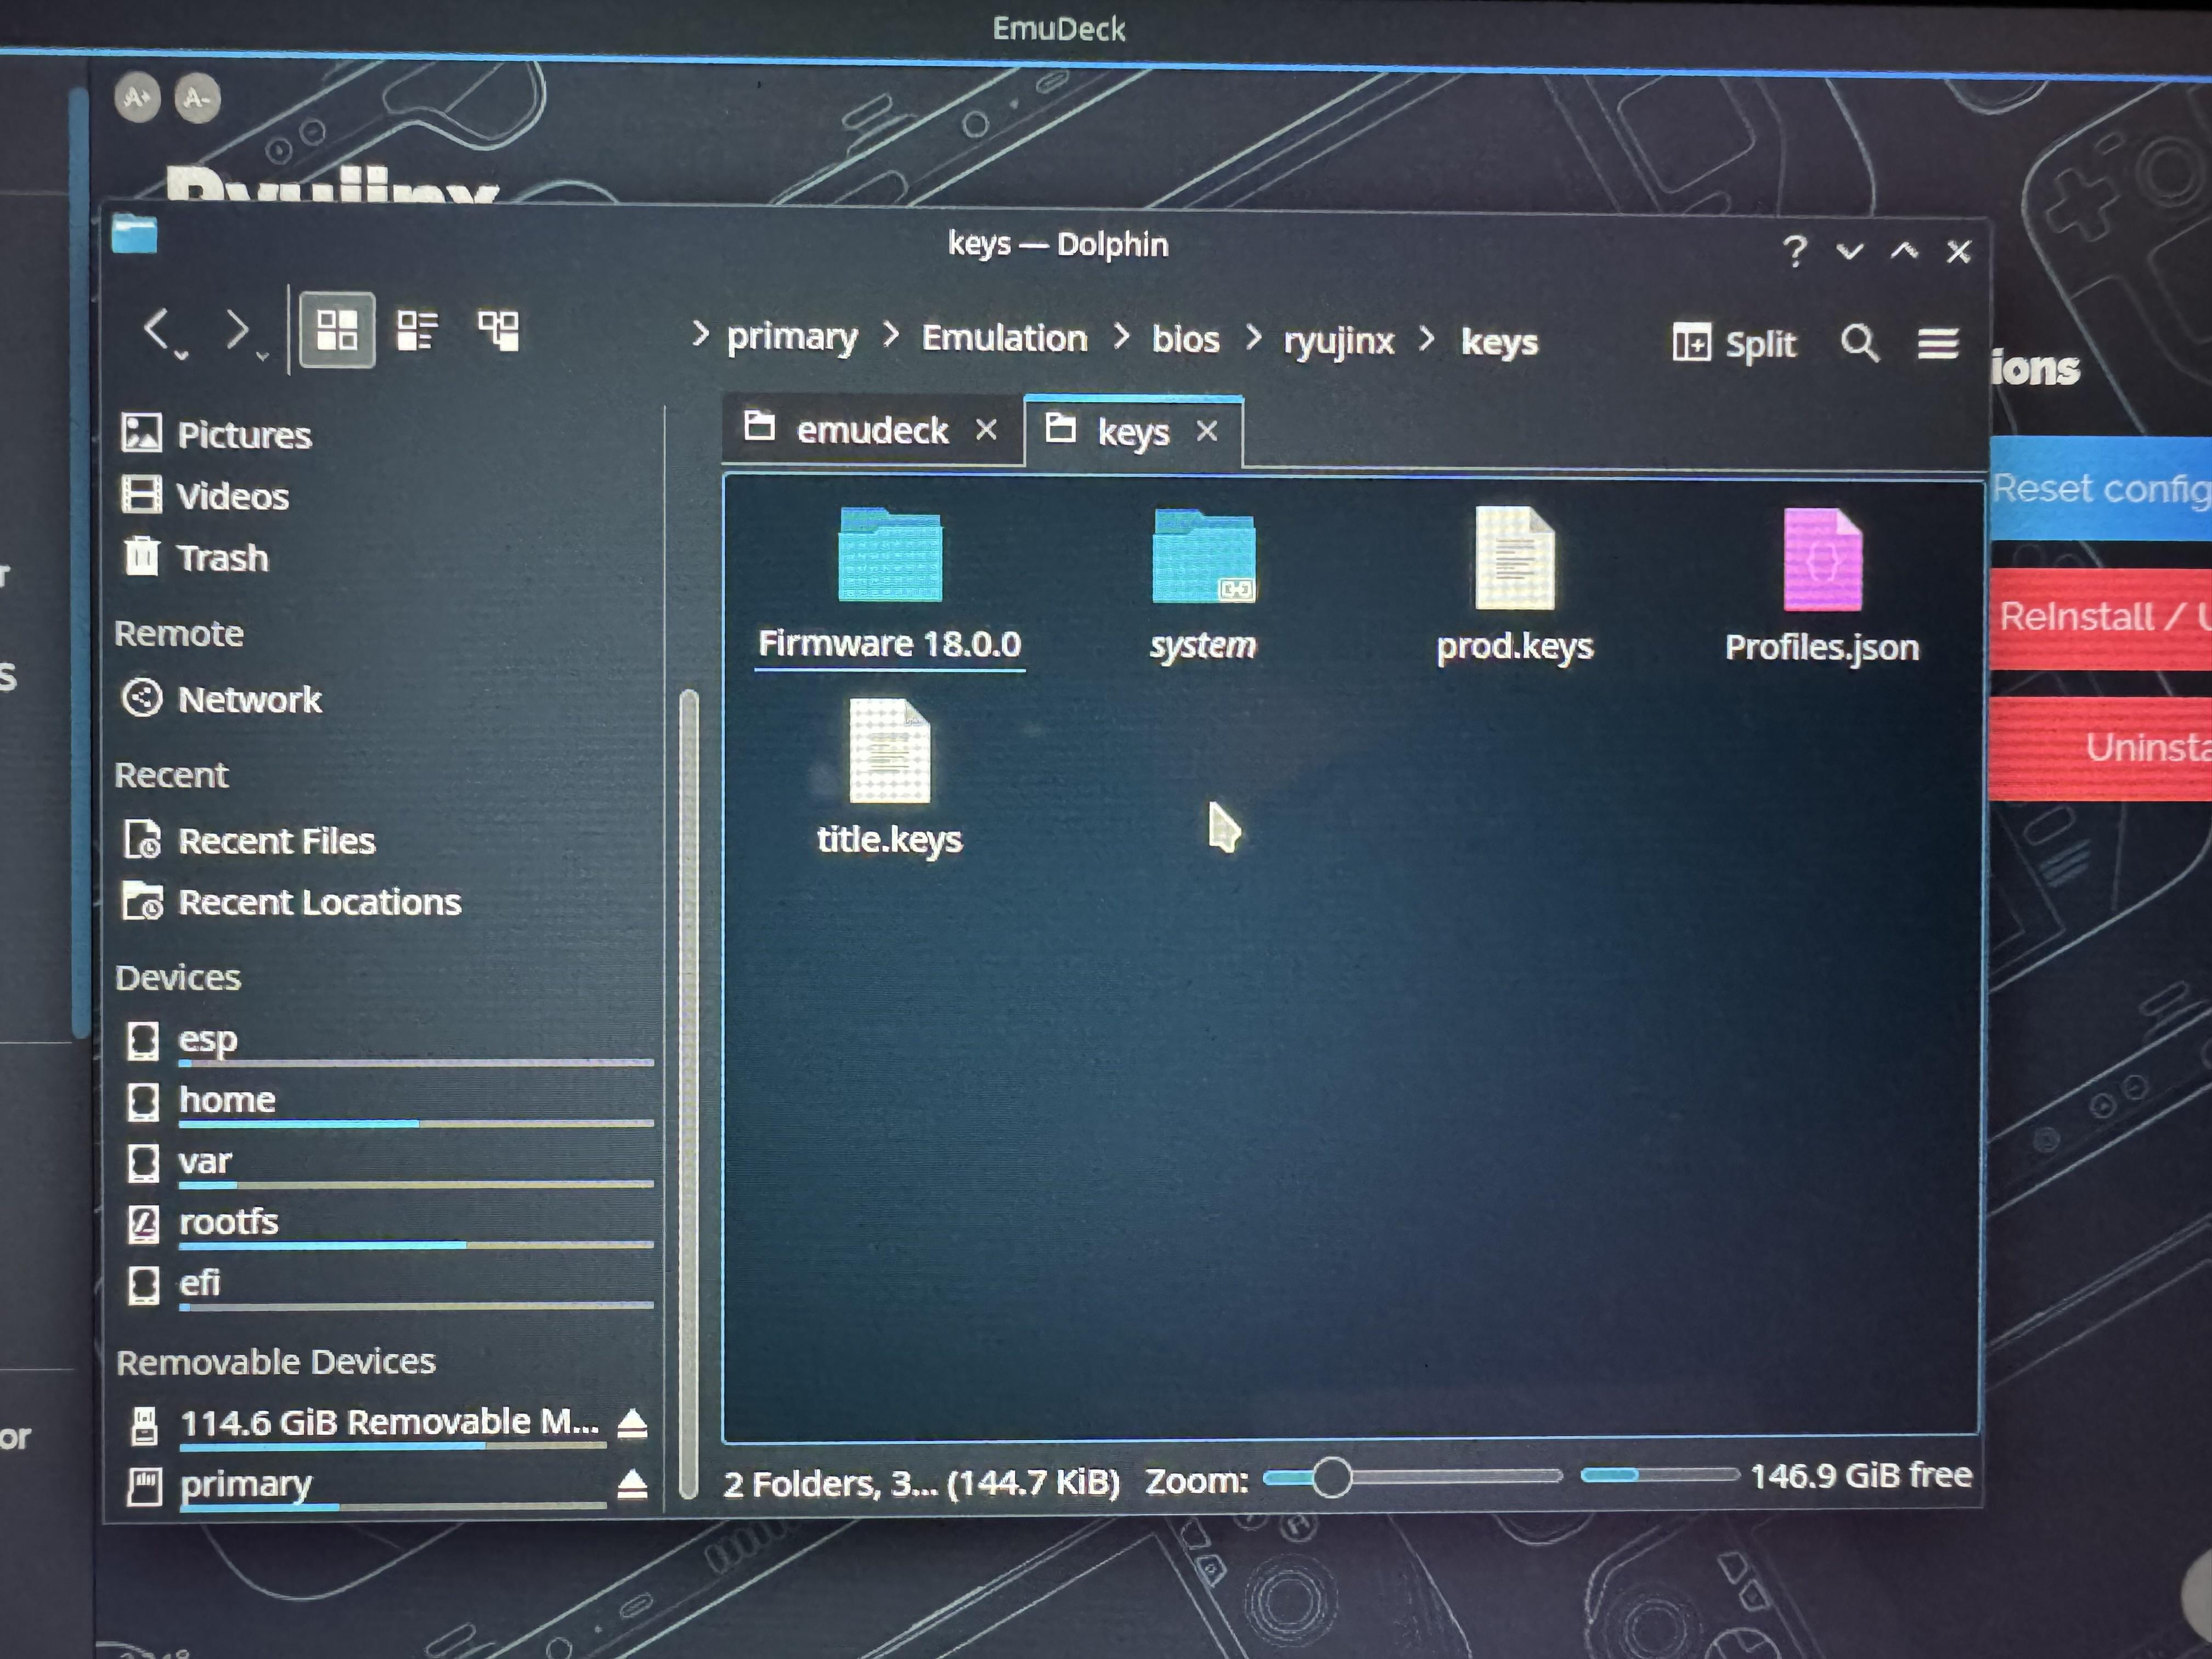Click A+ font increase button in EmuDeck
Screen dimensions: 2212x1659
[x=138, y=97]
